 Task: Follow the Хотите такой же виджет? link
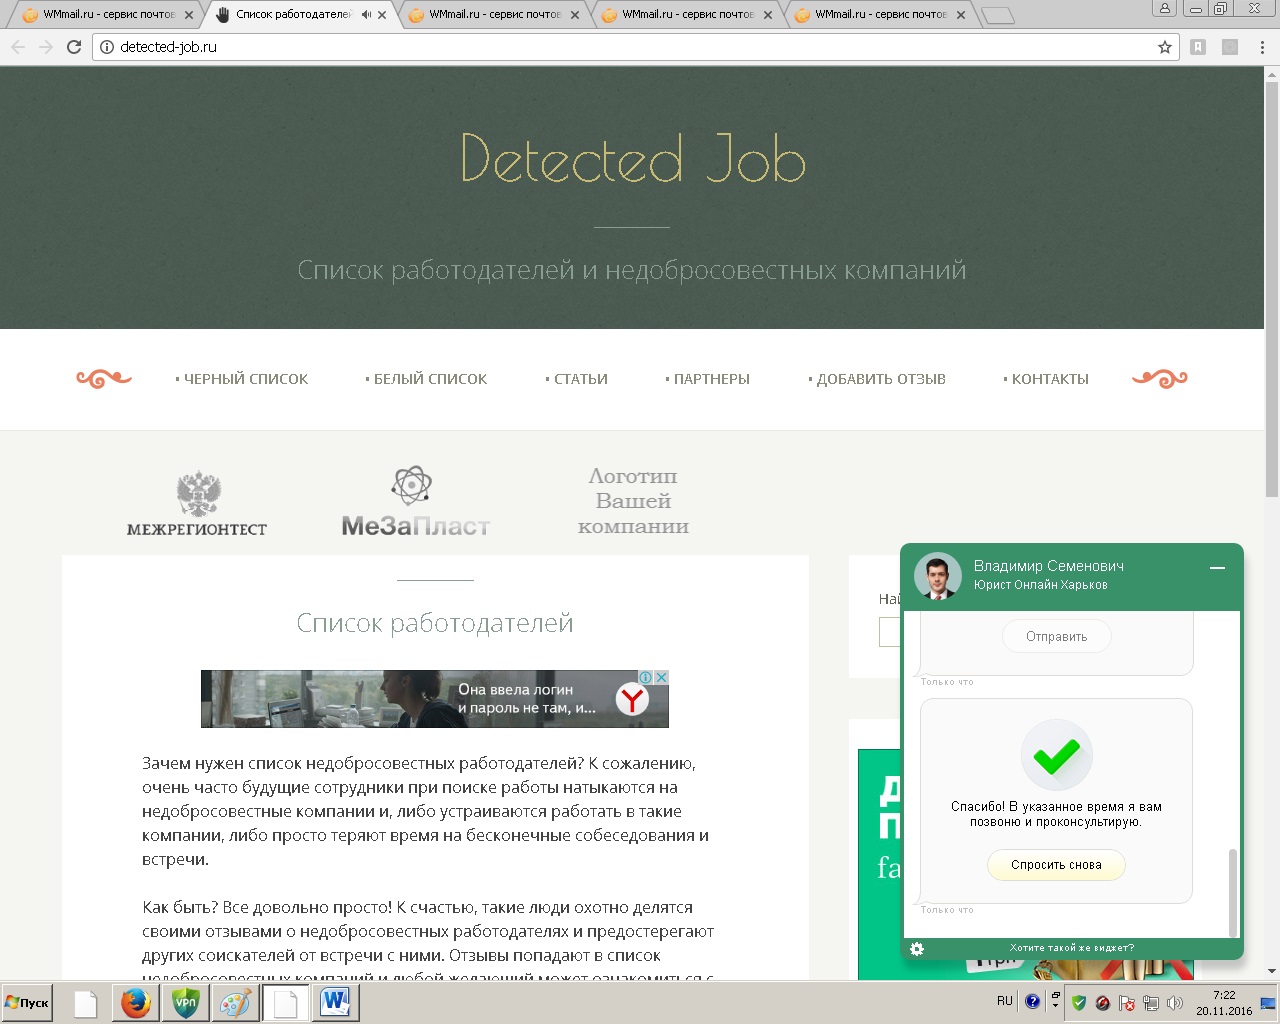[x=1072, y=948]
